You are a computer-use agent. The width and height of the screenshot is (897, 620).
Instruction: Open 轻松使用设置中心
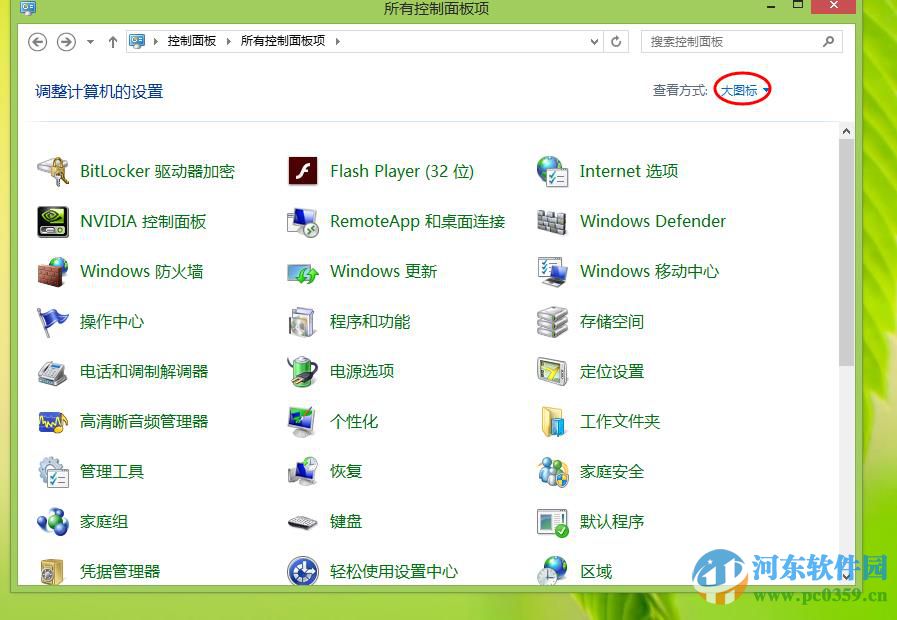(391, 571)
